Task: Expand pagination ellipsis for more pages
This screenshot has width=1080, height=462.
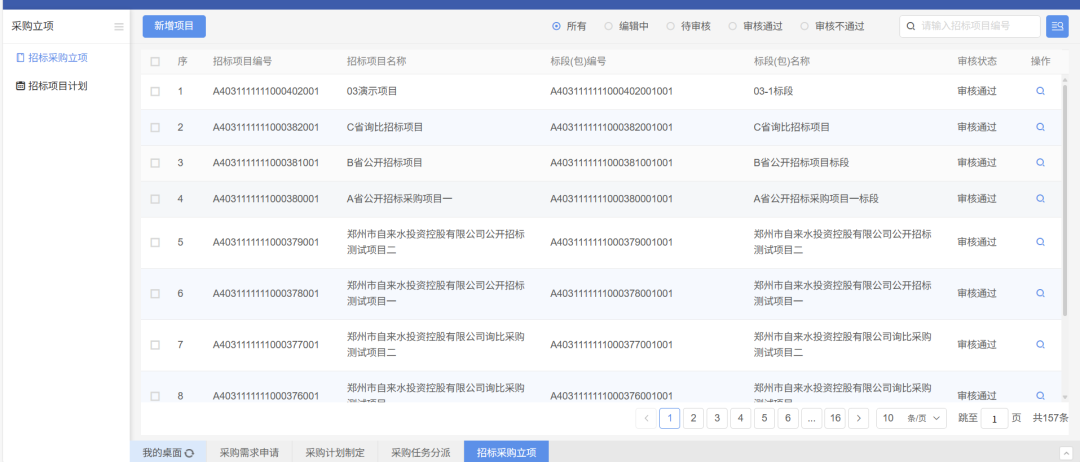Action: (x=811, y=419)
